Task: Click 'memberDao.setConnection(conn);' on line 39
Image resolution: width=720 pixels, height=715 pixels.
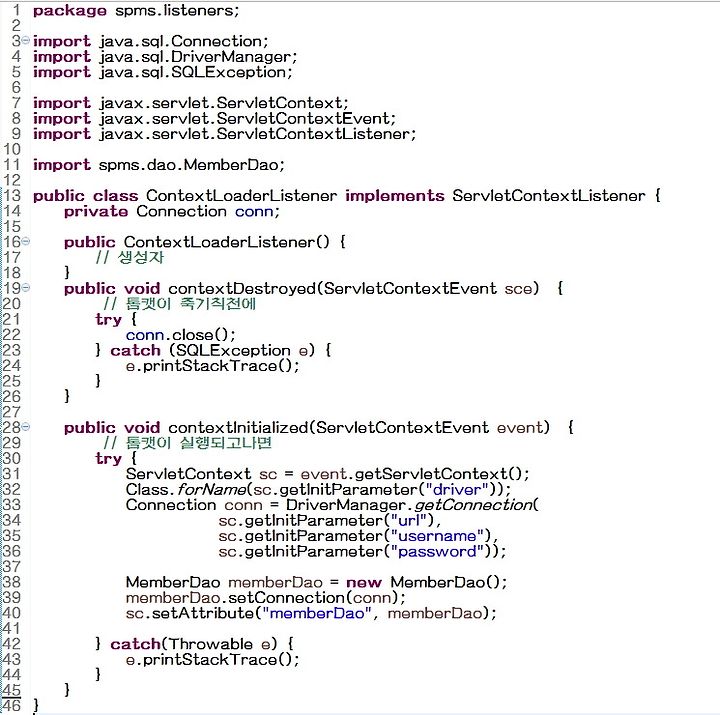Action: tap(266, 598)
